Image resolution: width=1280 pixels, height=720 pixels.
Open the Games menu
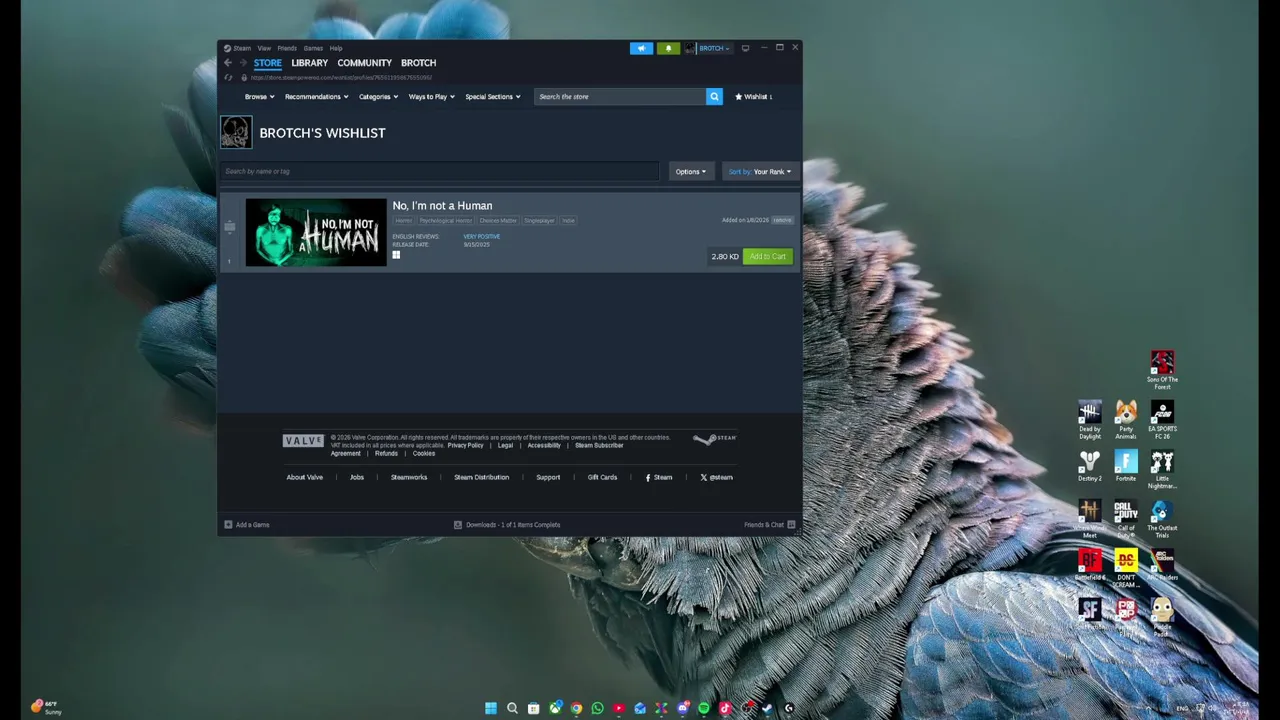(313, 48)
